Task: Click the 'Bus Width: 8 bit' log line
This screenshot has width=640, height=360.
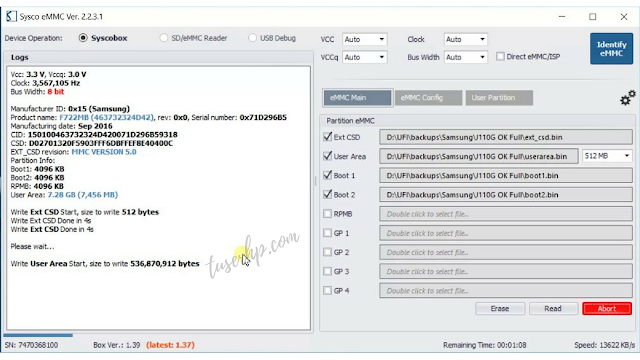Action: click(x=37, y=91)
